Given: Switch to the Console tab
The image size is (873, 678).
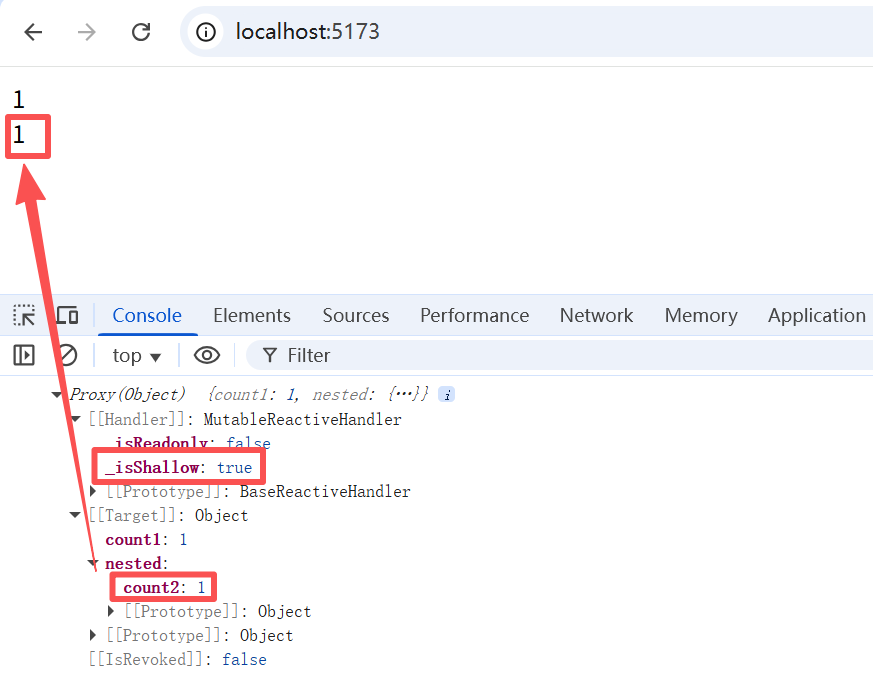Looking at the screenshot, I should pos(147,316).
